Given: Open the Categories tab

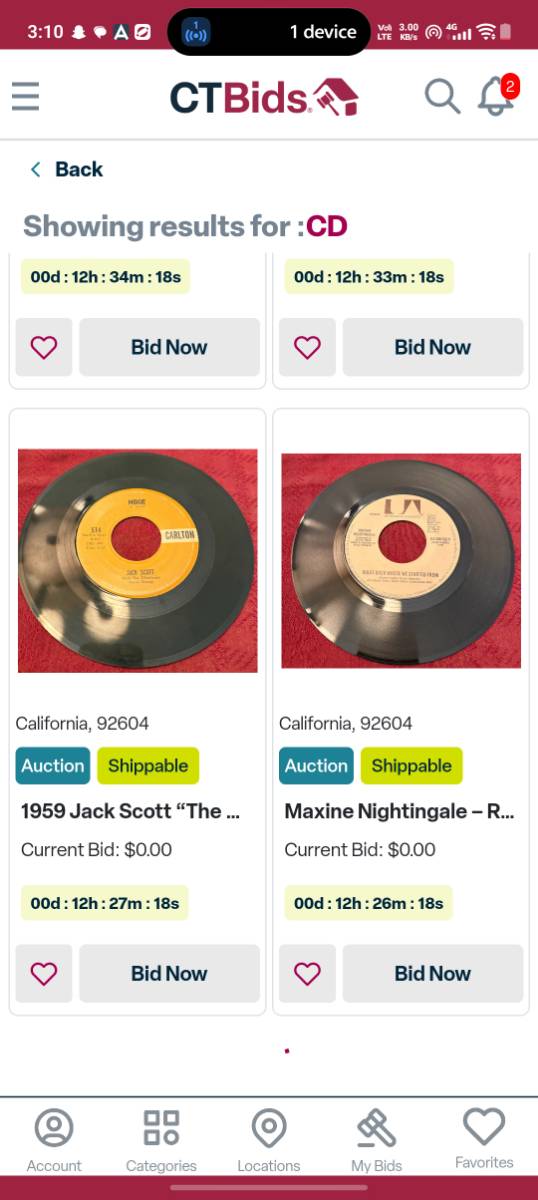Looking at the screenshot, I should coord(161,1141).
